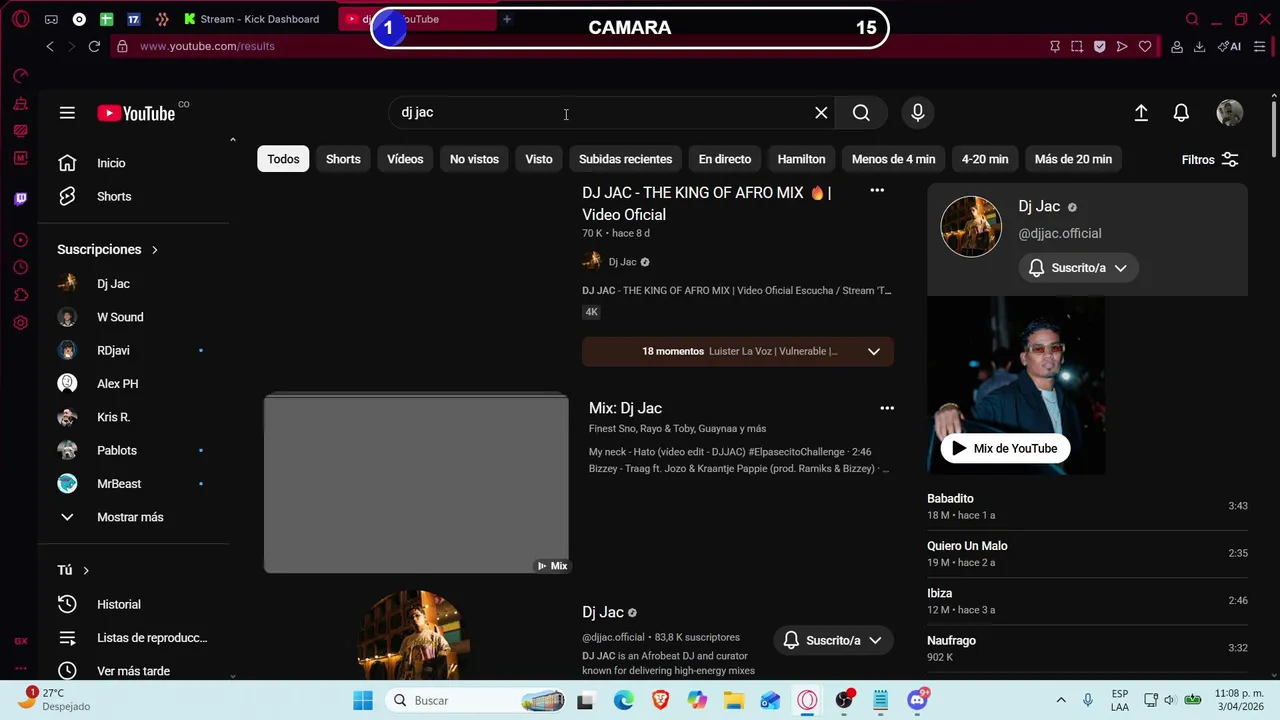Reload the page
1280x720 pixels.
tap(94, 46)
